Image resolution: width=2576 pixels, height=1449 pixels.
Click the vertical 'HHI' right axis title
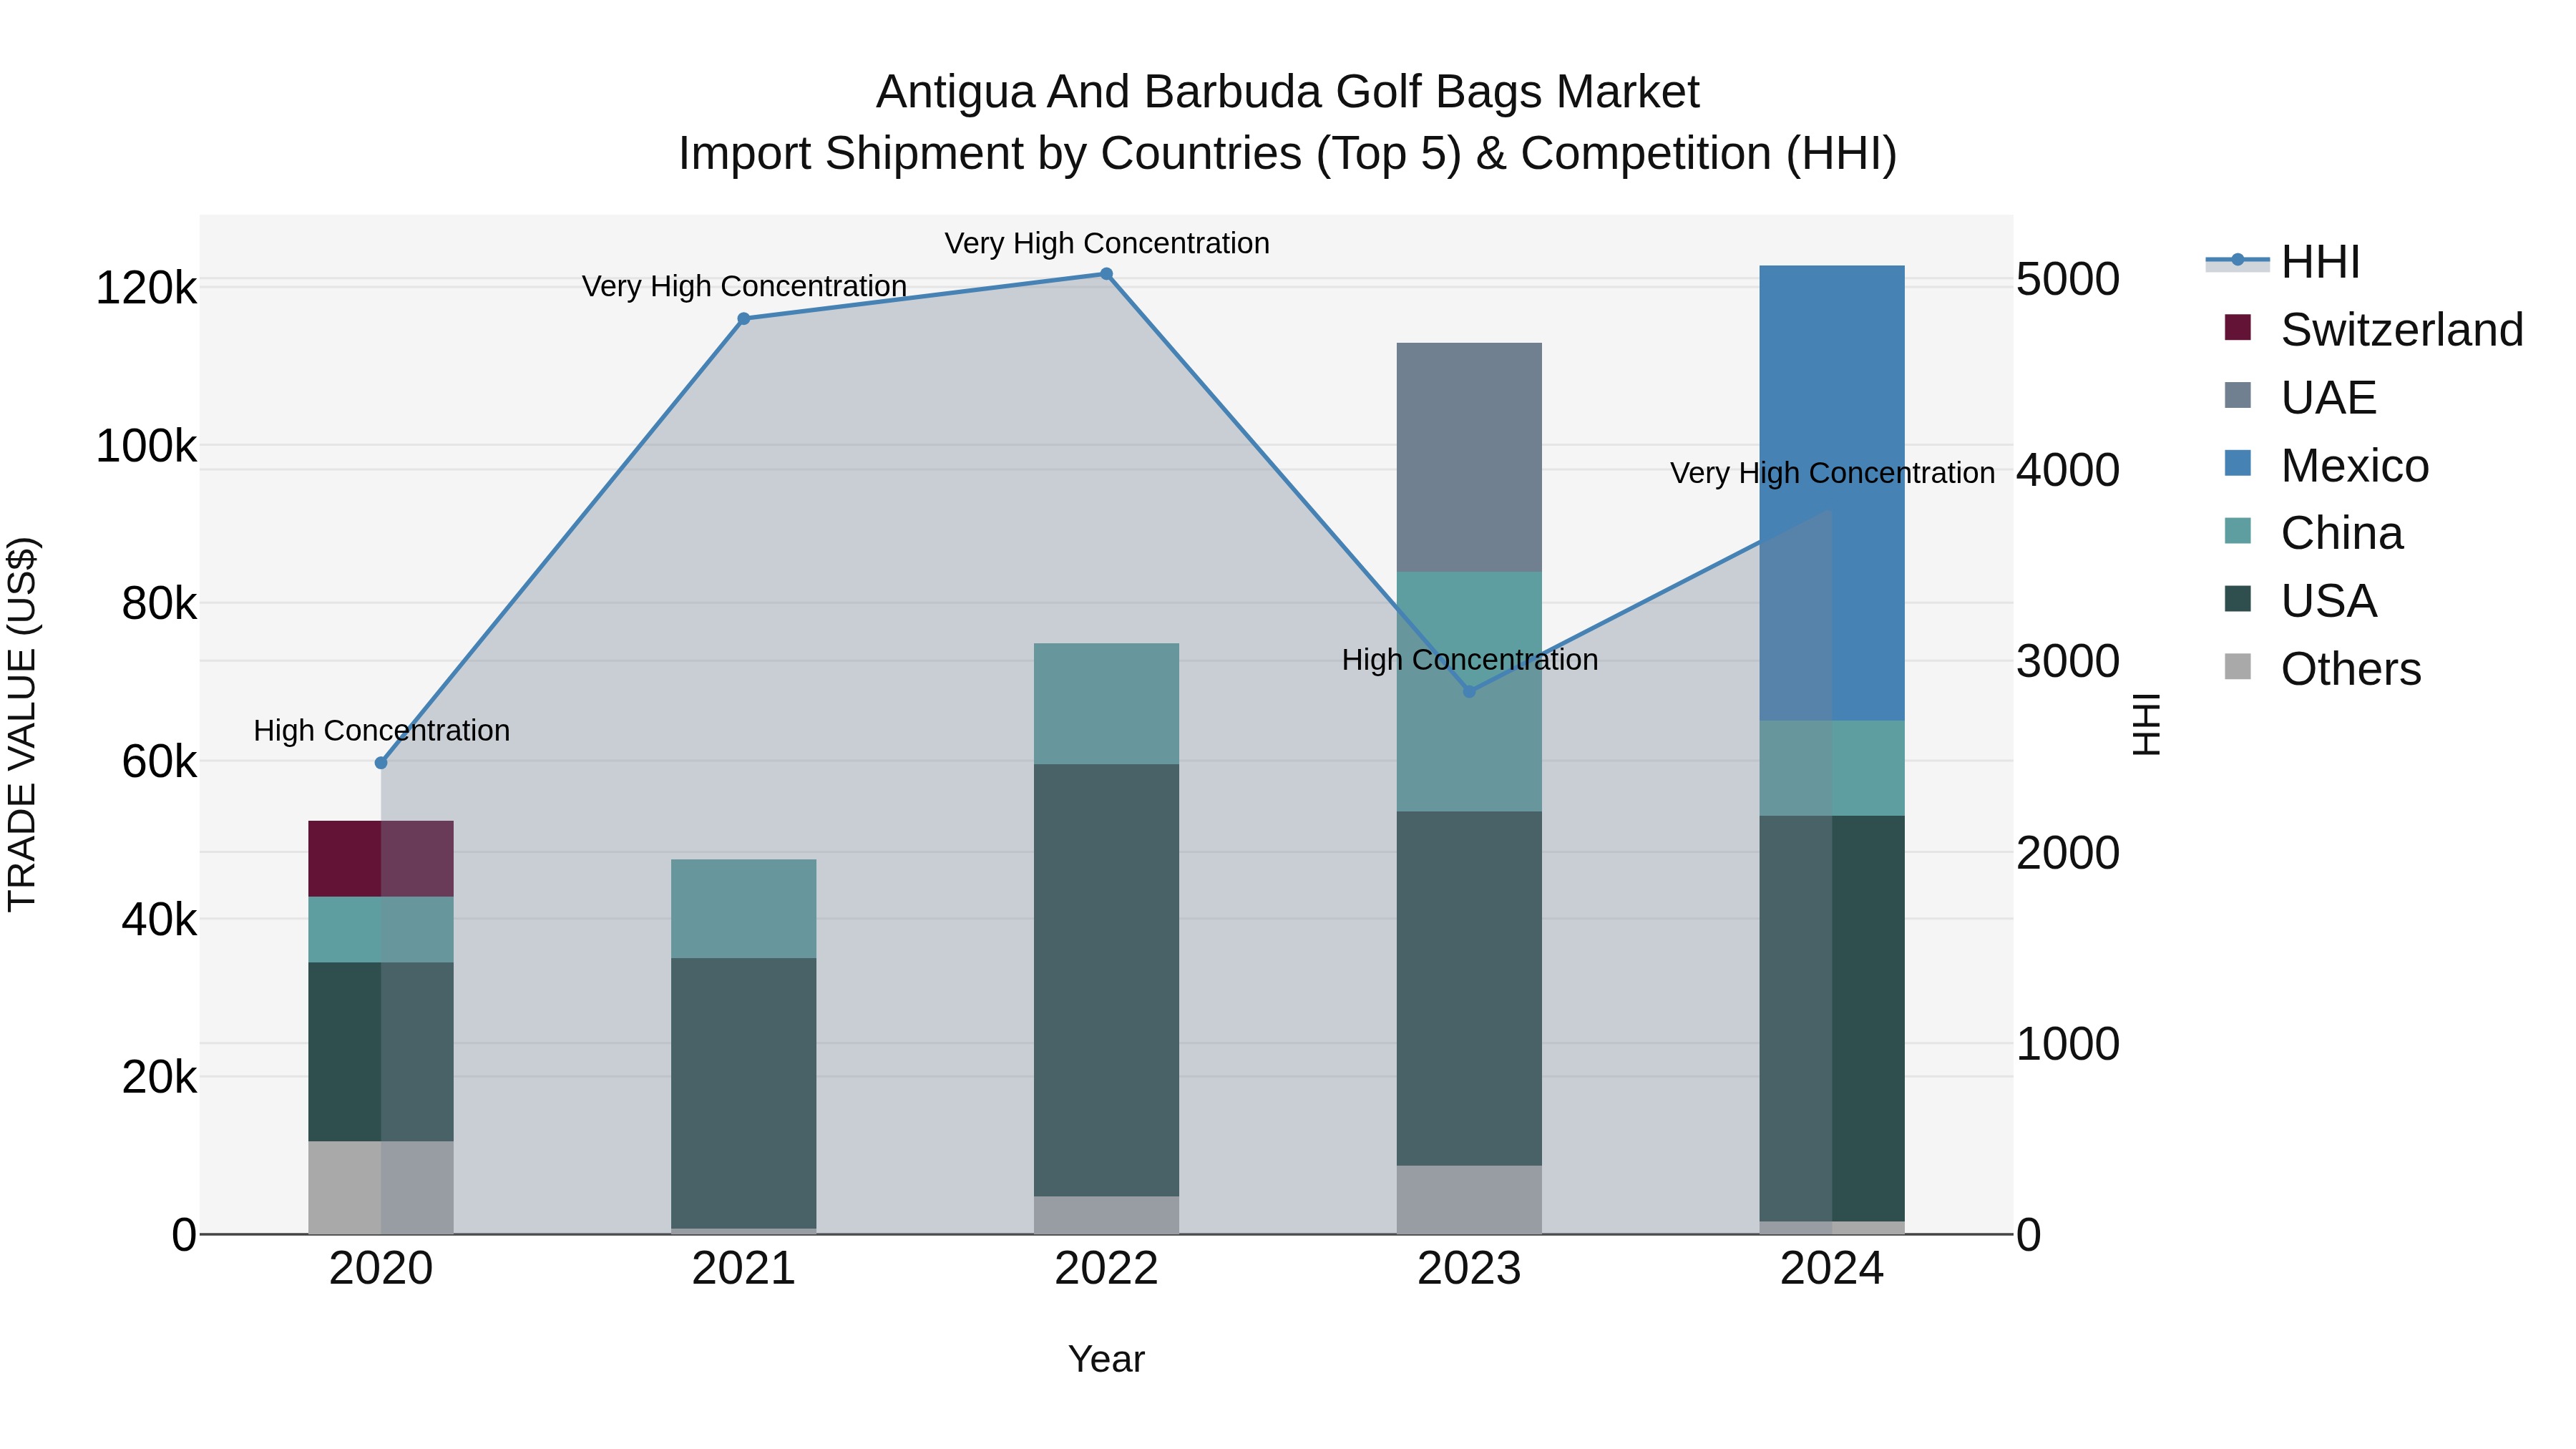[2146, 724]
